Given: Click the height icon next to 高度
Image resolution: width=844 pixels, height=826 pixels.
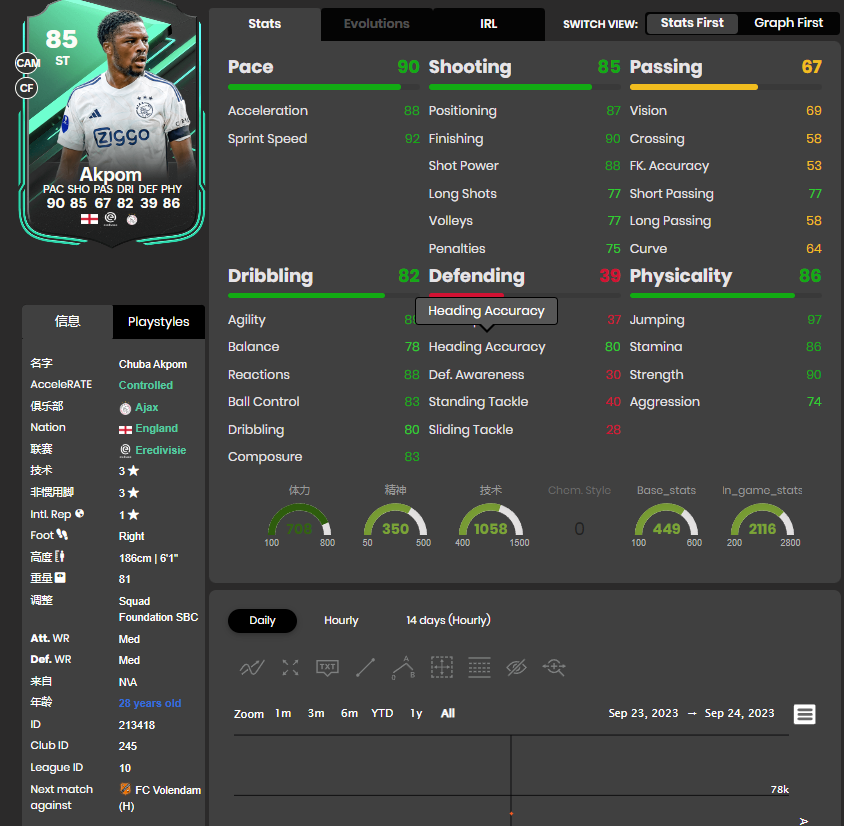Looking at the screenshot, I should (x=60, y=556).
